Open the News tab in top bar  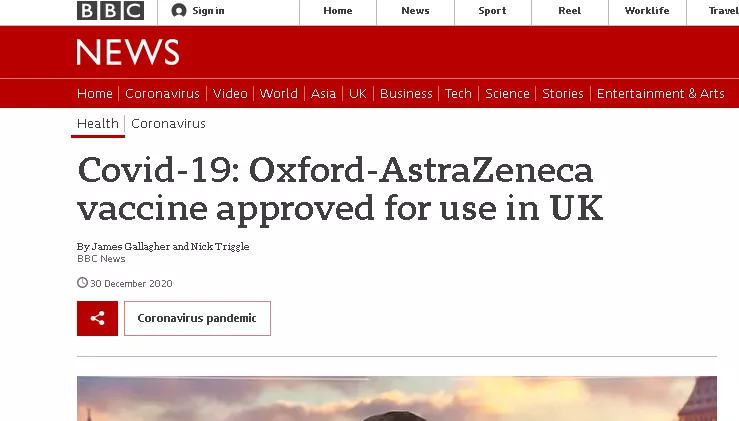tap(415, 11)
